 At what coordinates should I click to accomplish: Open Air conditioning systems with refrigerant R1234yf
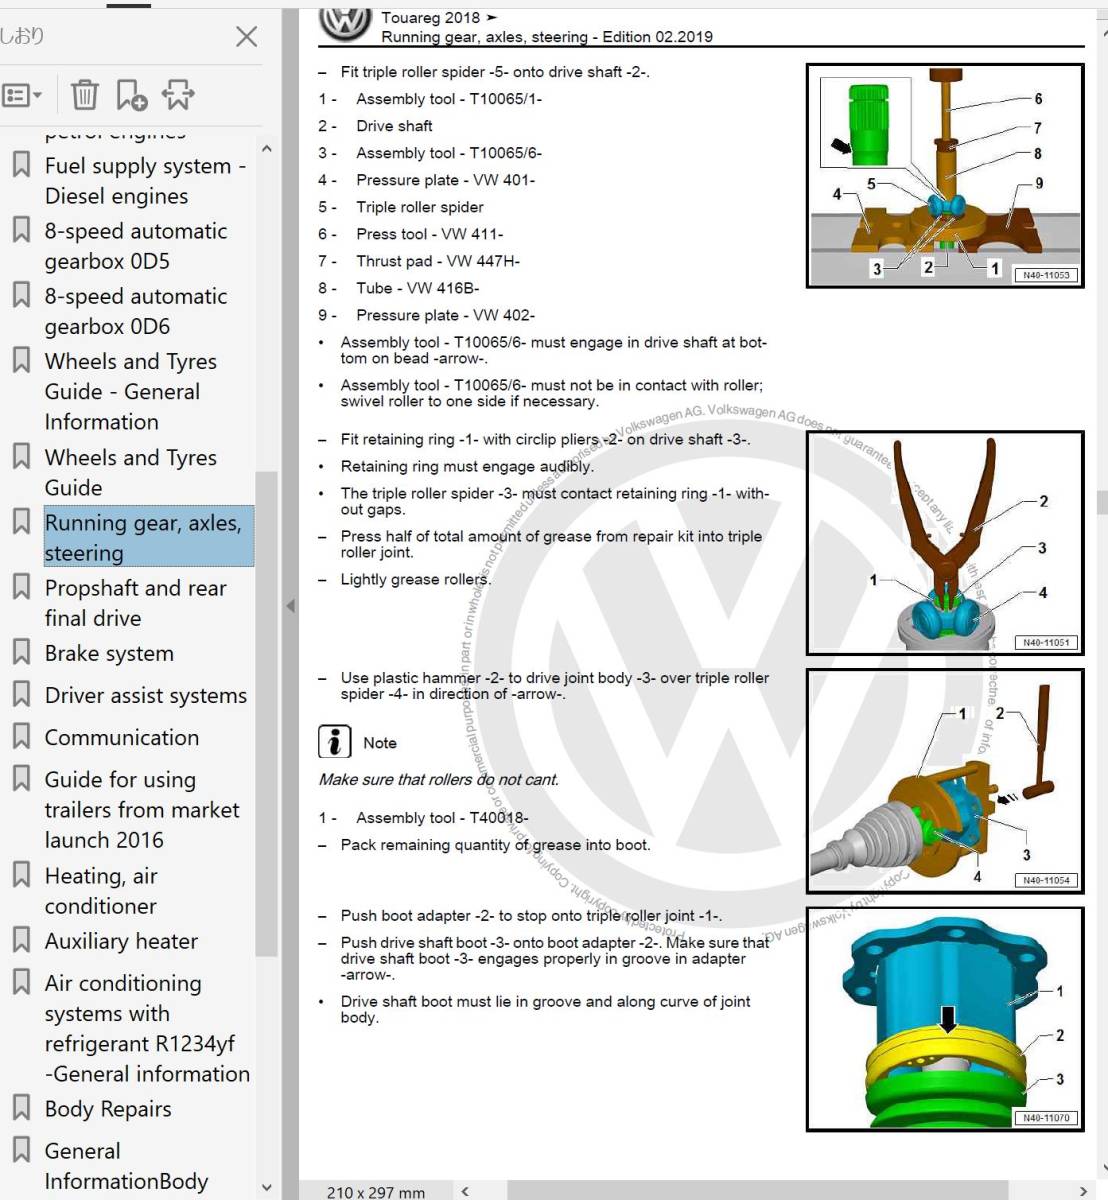click(147, 1028)
